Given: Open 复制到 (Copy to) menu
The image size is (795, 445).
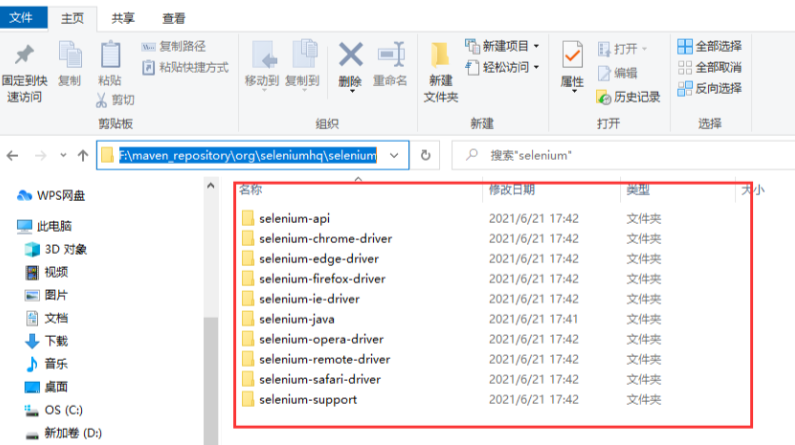Looking at the screenshot, I should pos(303,65).
